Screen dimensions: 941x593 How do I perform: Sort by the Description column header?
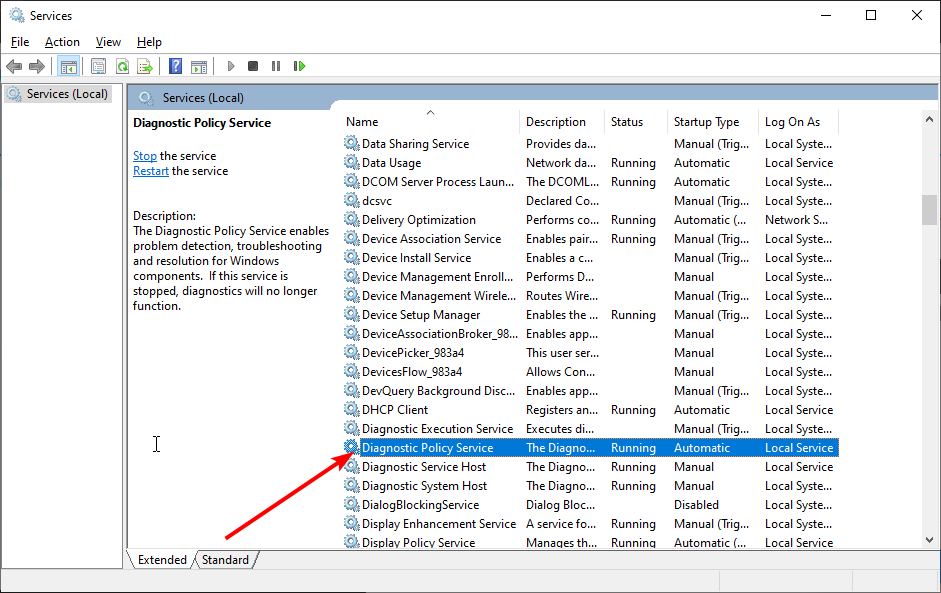[562, 122]
